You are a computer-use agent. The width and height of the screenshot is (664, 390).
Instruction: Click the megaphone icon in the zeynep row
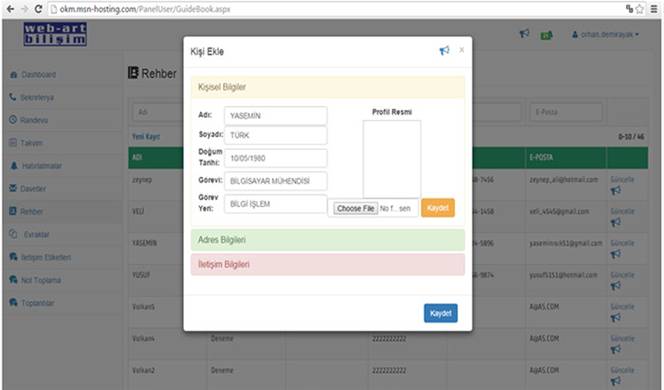pos(616,191)
